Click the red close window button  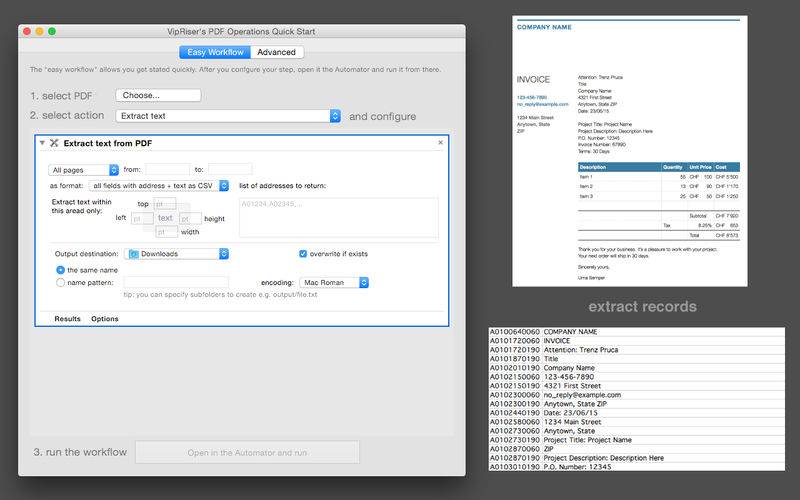pos(27,32)
